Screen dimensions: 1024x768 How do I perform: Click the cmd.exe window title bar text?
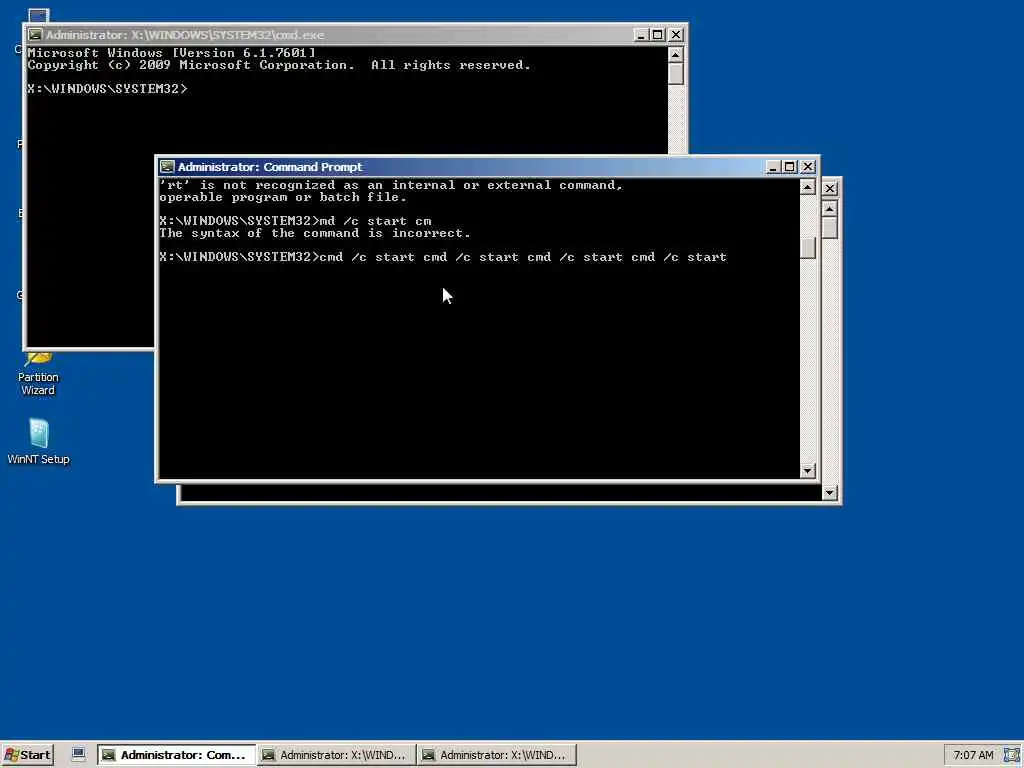click(185, 35)
